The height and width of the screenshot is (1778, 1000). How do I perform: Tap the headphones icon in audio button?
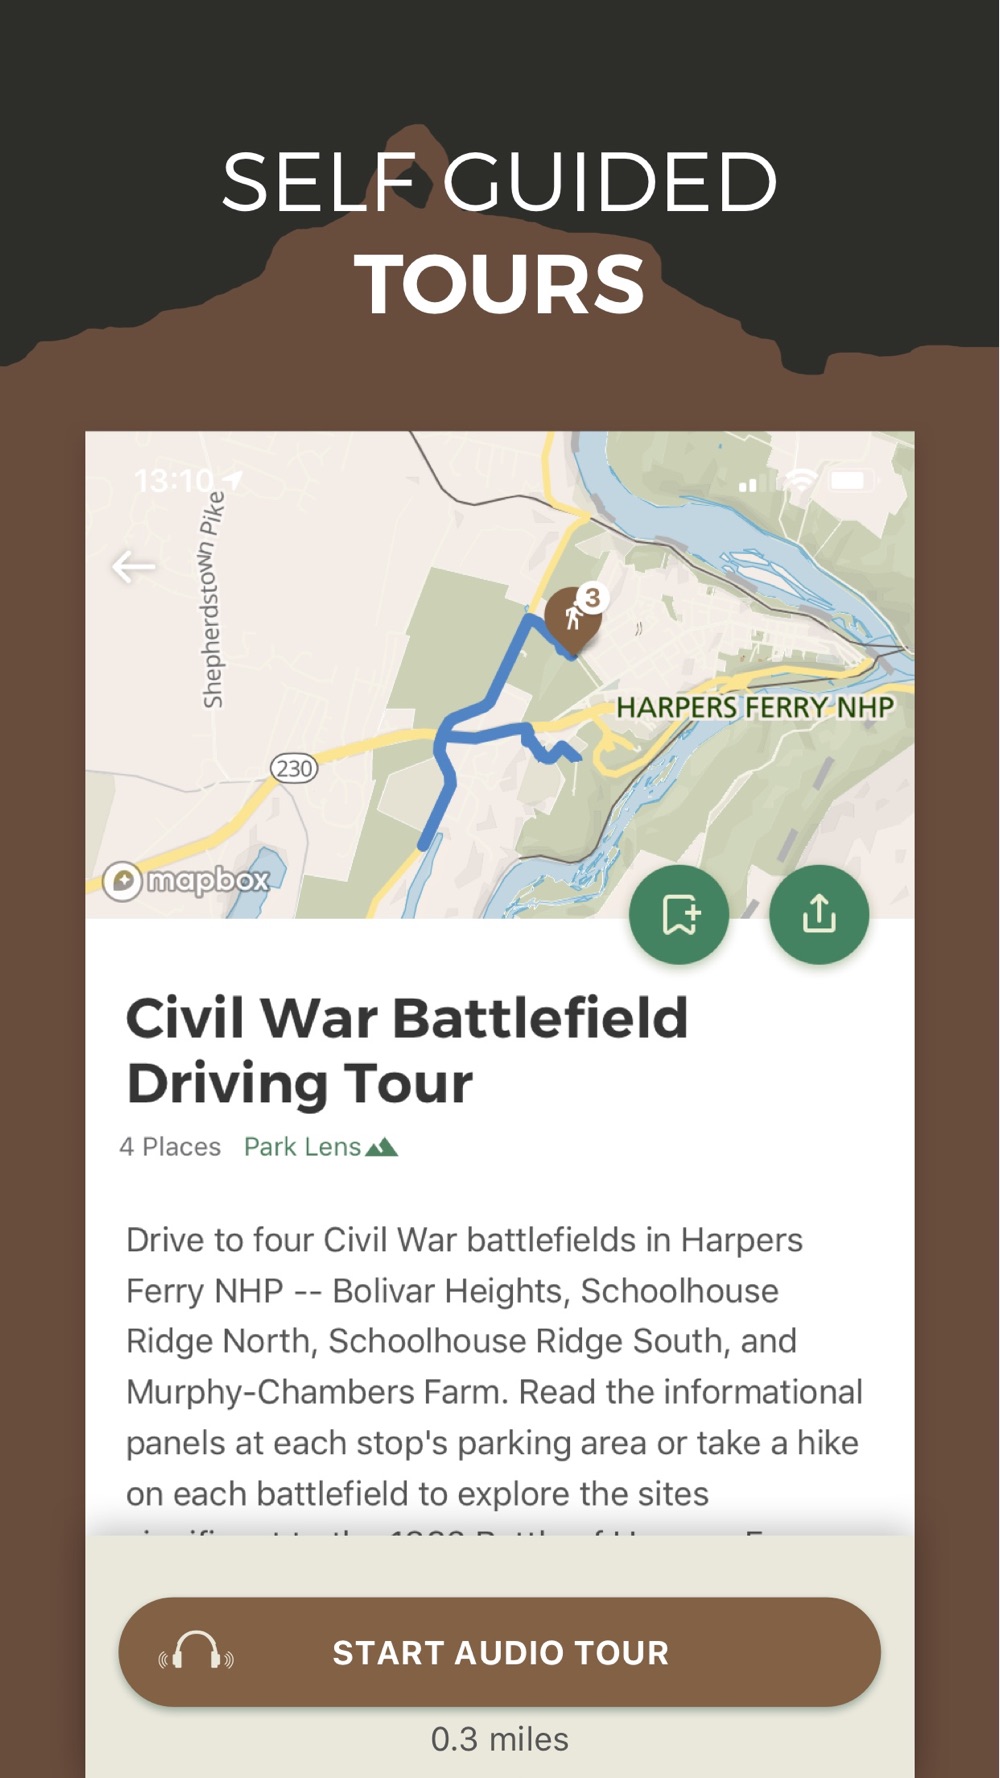tap(196, 1651)
